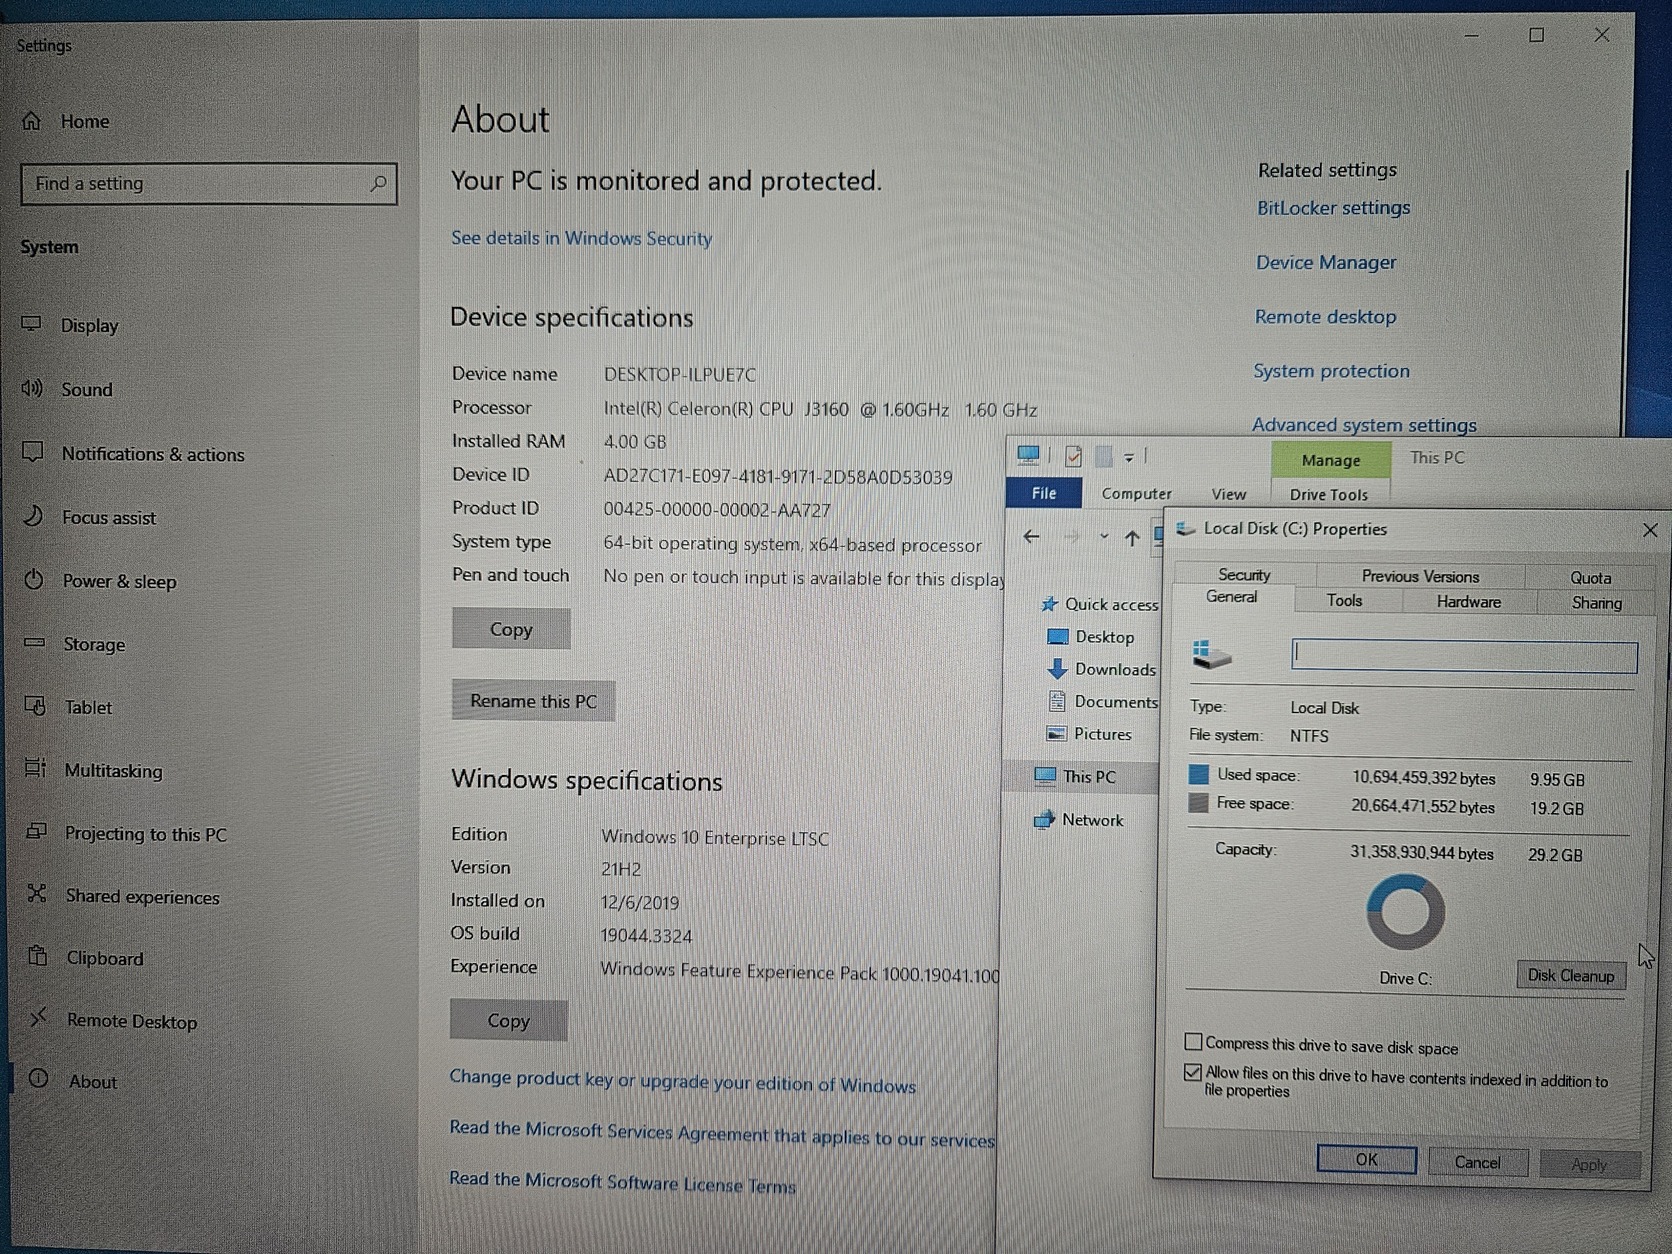Enable Compress this drive to save disk space
The image size is (1672, 1254).
(1194, 1042)
